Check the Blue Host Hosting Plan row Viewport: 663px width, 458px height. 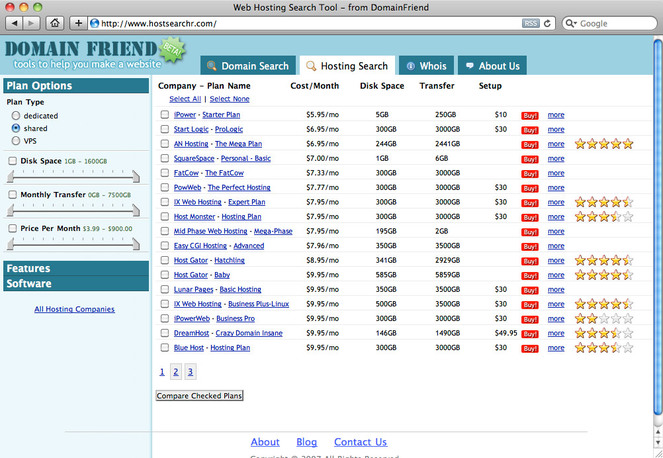tap(164, 348)
